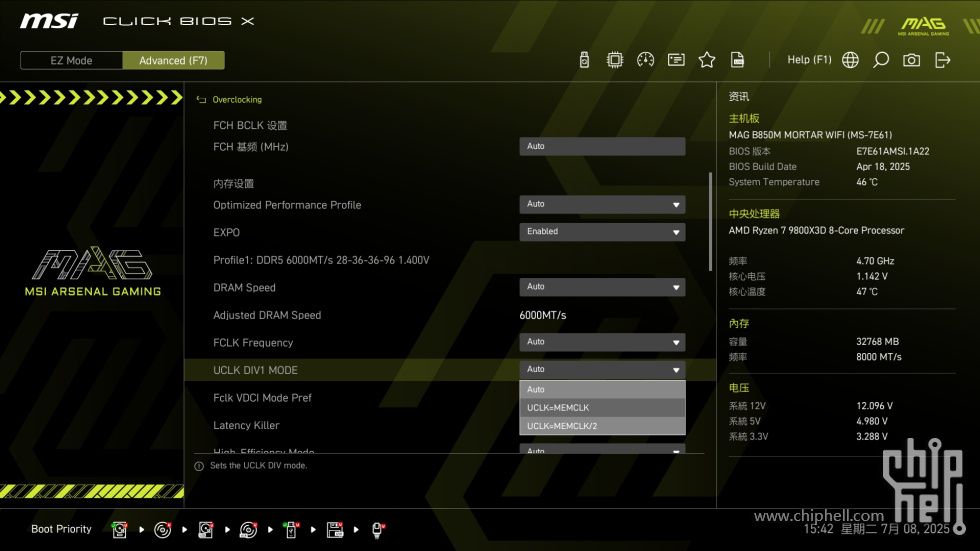980x551 pixels.
Task: Click the settings list vertical scrollbar
Action: (x=710, y=222)
